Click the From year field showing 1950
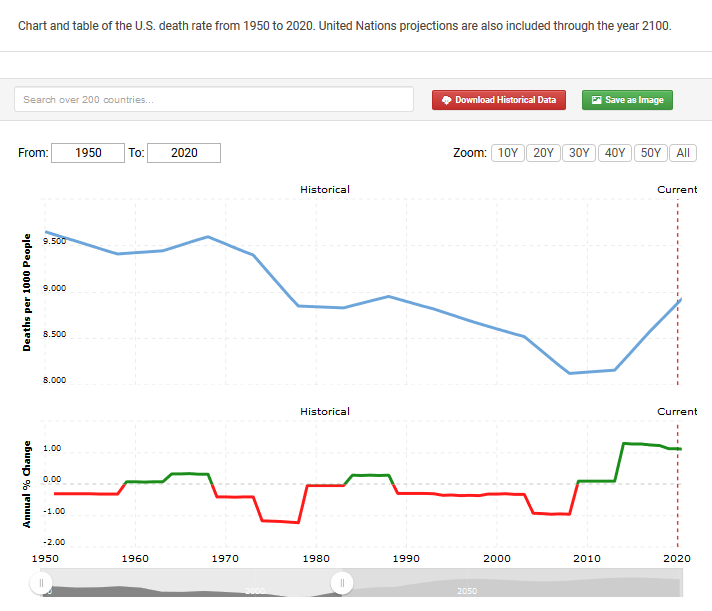 pos(87,153)
